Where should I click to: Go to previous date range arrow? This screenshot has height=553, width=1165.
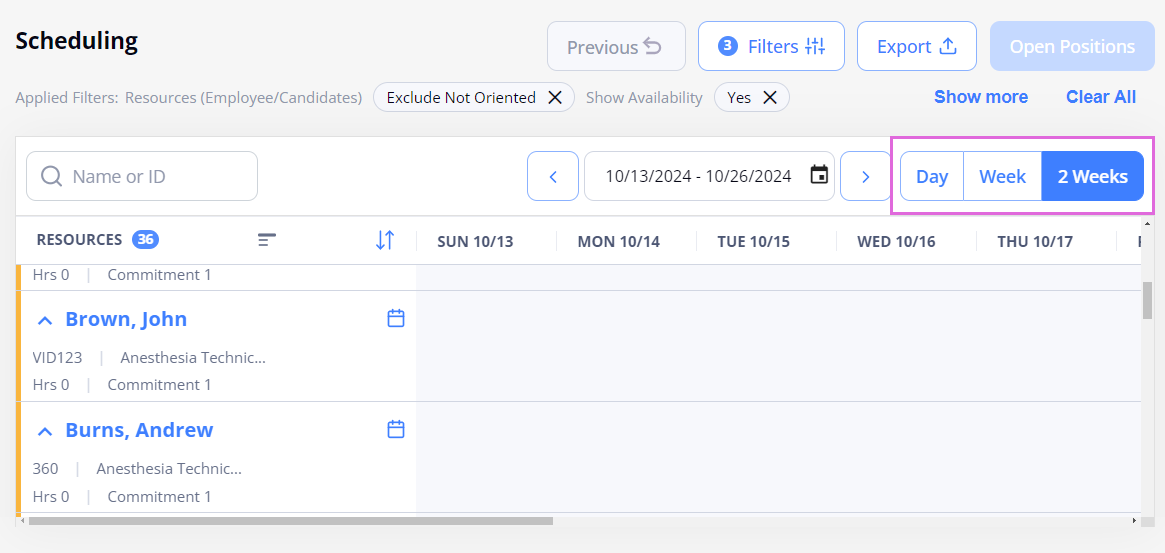pyautogui.click(x=553, y=176)
